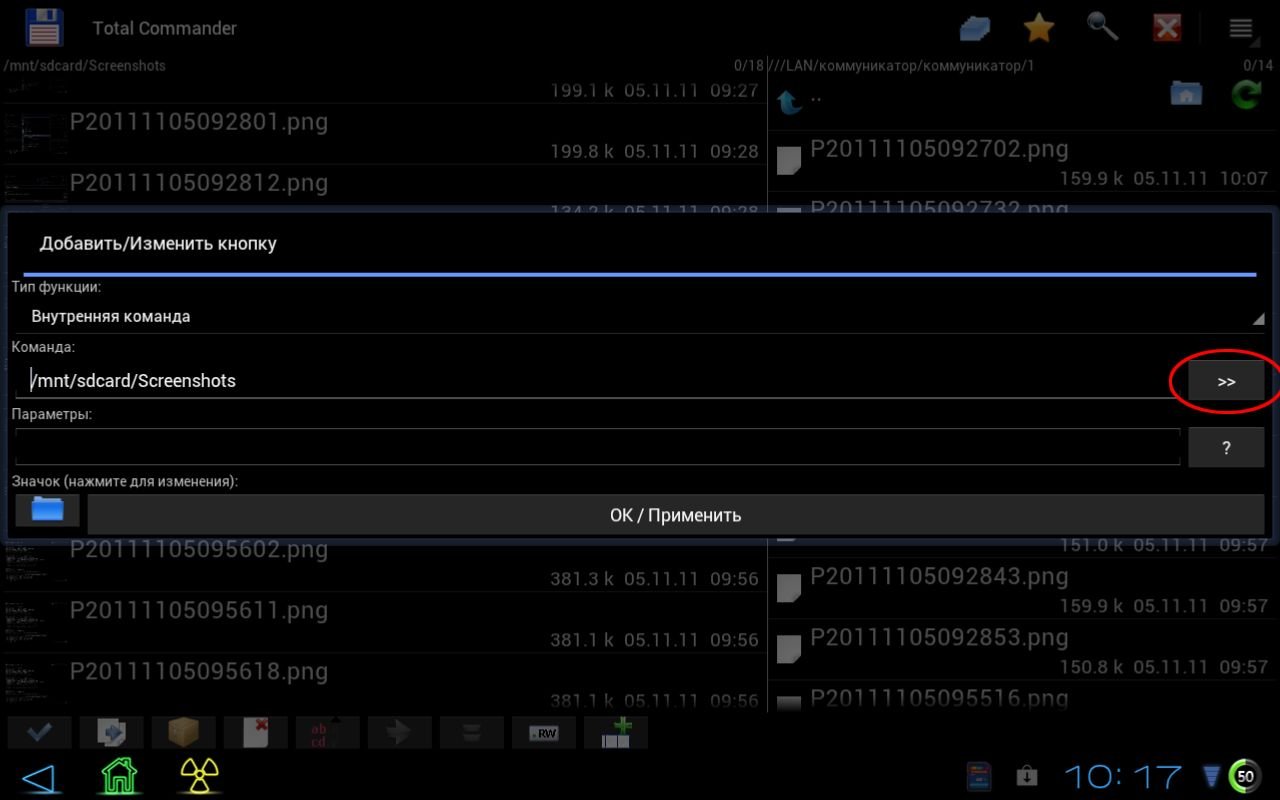Tap file icon of P20111105092843.png
Image resolution: width=1280 pixels, height=800 pixels.
pos(790,588)
